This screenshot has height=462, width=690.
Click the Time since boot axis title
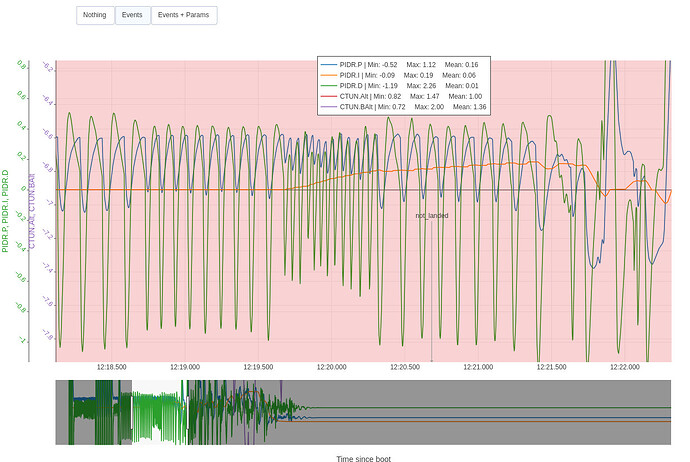[x=363, y=457]
